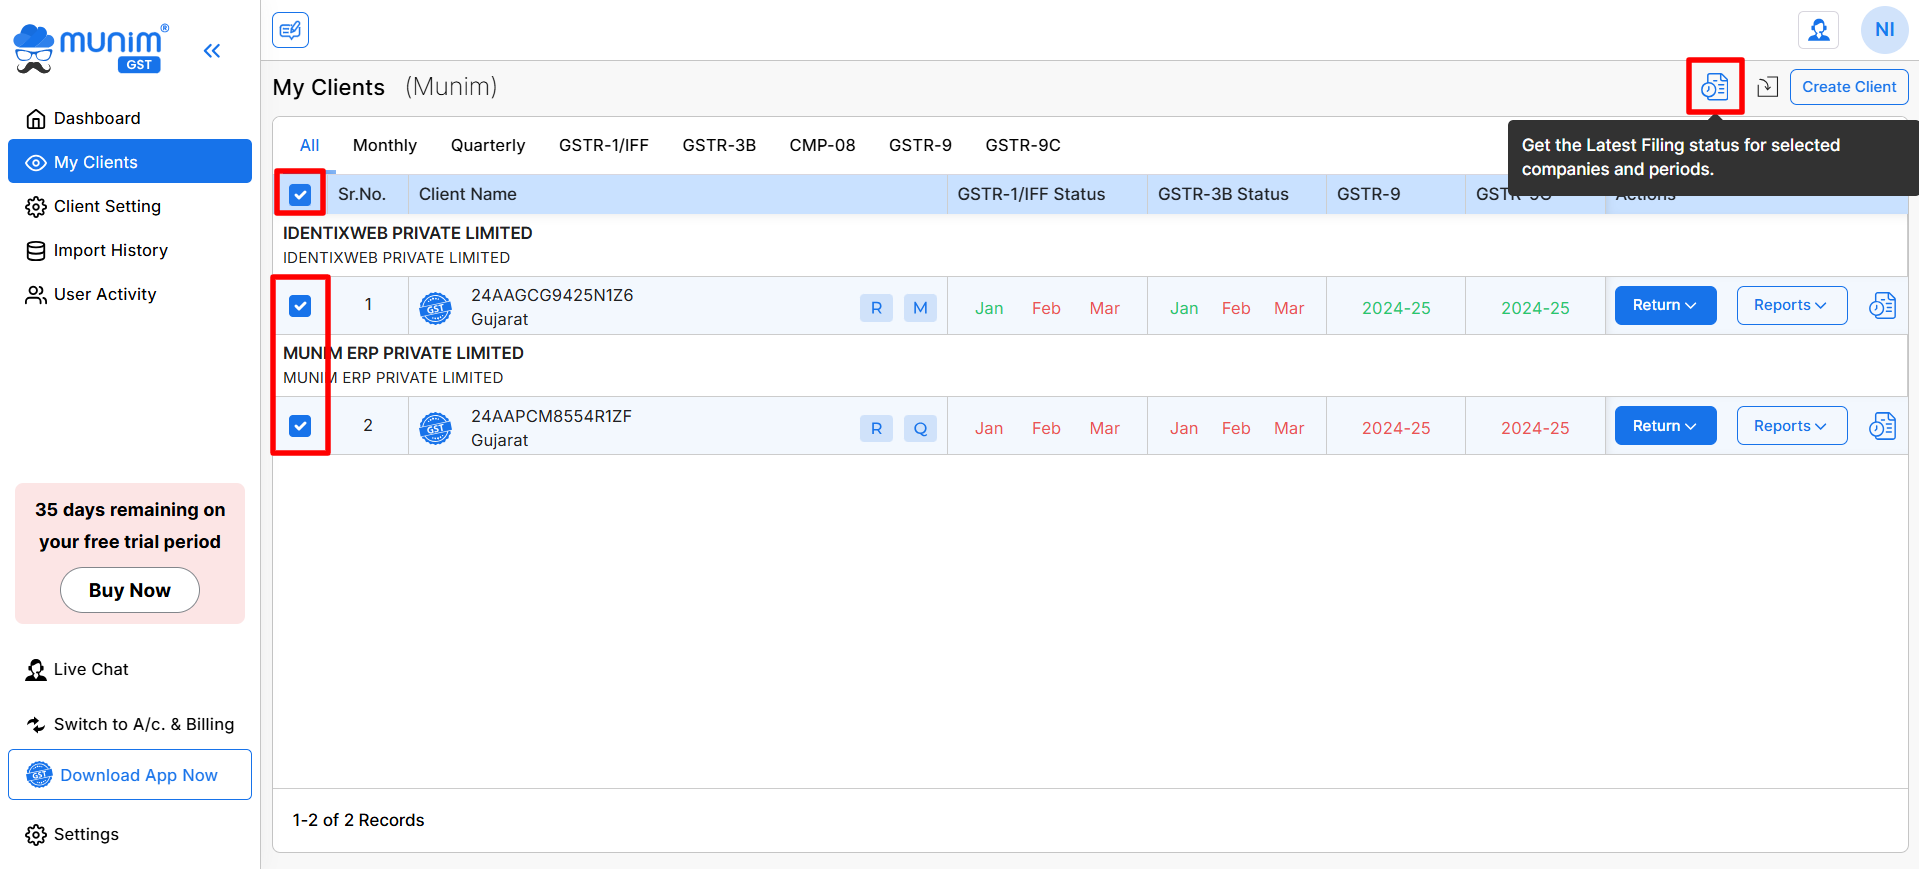Click the import clients icon beside Create Client

(1767, 87)
